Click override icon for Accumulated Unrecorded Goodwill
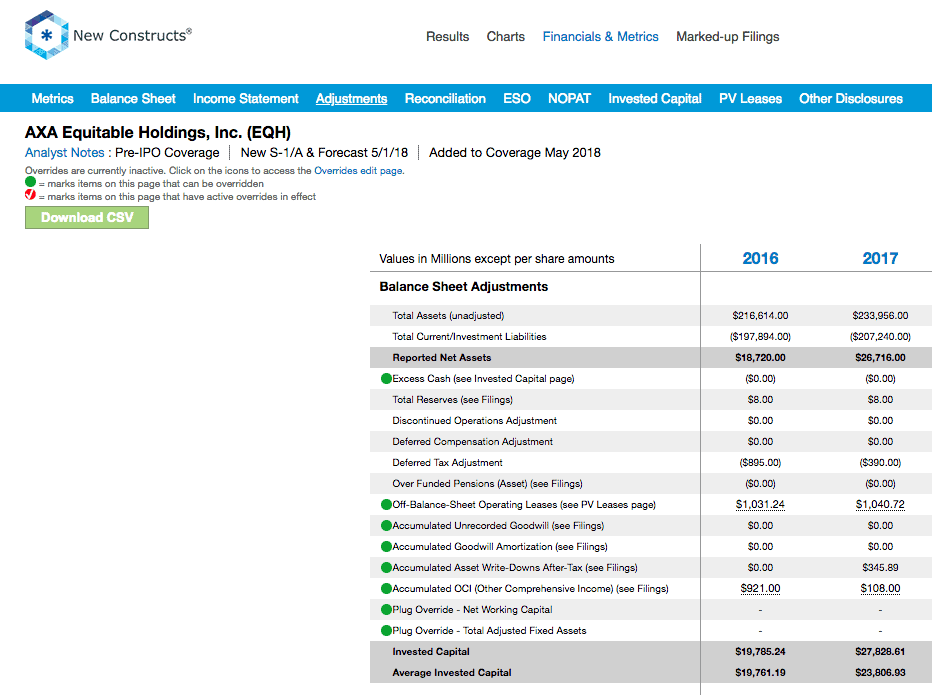 click(x=386, y=526)
